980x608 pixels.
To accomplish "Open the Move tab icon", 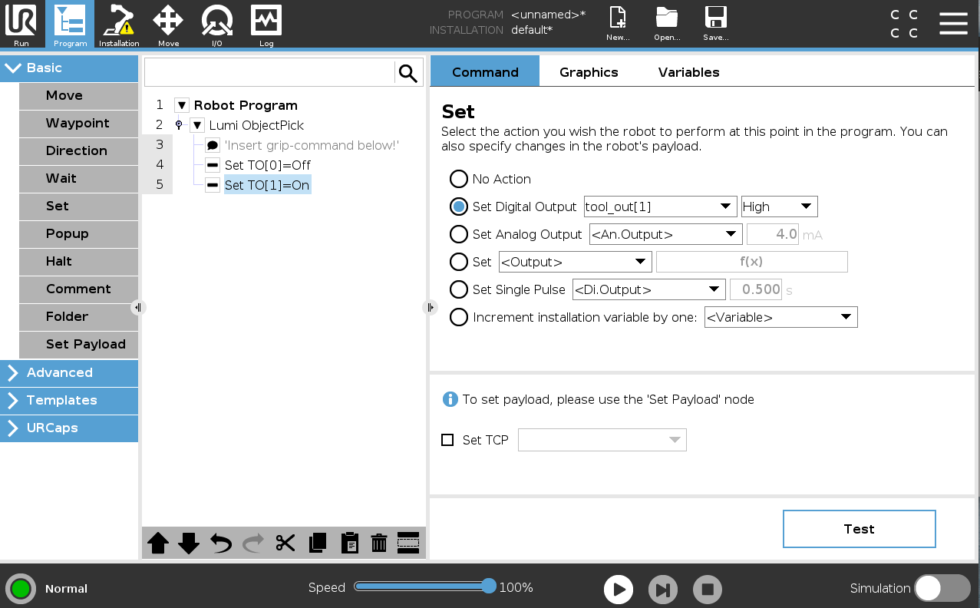I will [168, 24].
